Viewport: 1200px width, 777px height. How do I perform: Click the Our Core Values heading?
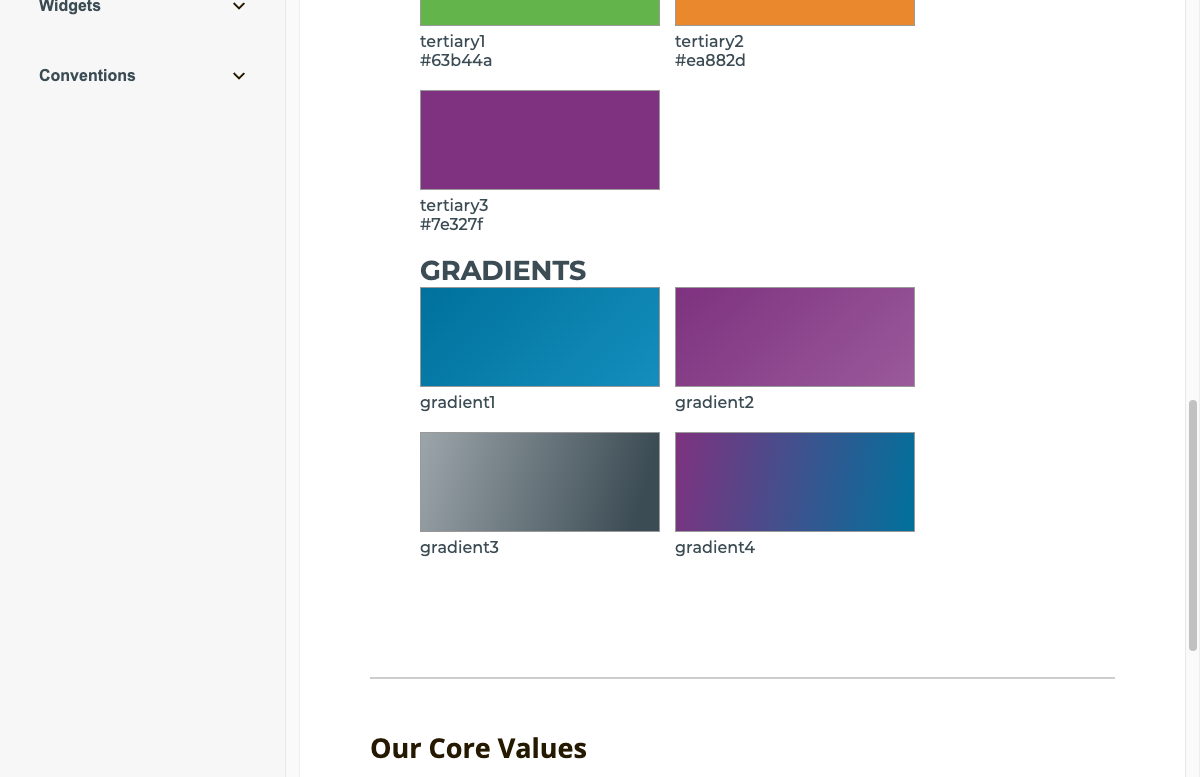click(x=478, y=747)
